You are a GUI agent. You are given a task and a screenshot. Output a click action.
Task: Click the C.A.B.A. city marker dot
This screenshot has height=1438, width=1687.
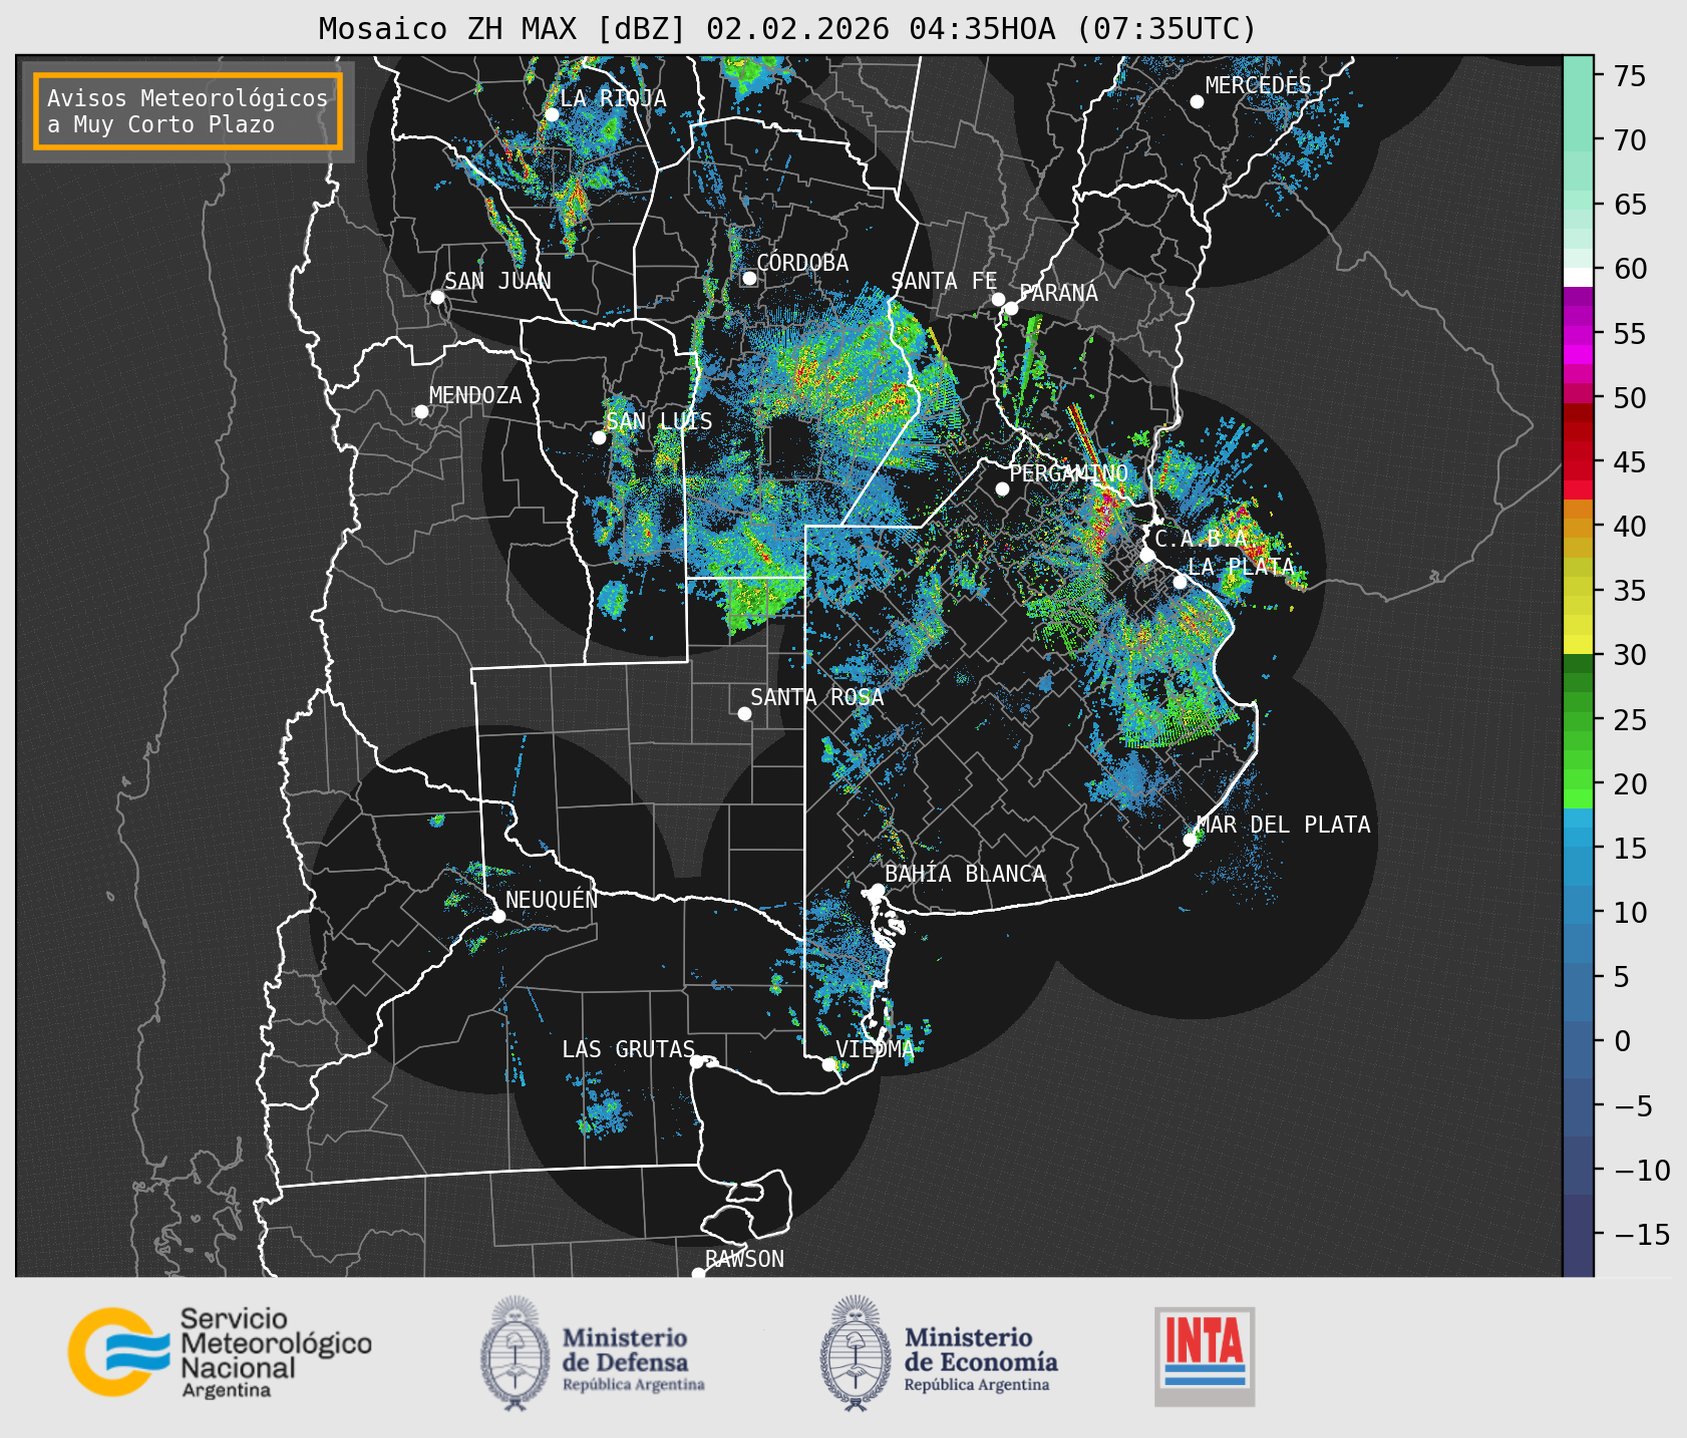pos(1148,555)
